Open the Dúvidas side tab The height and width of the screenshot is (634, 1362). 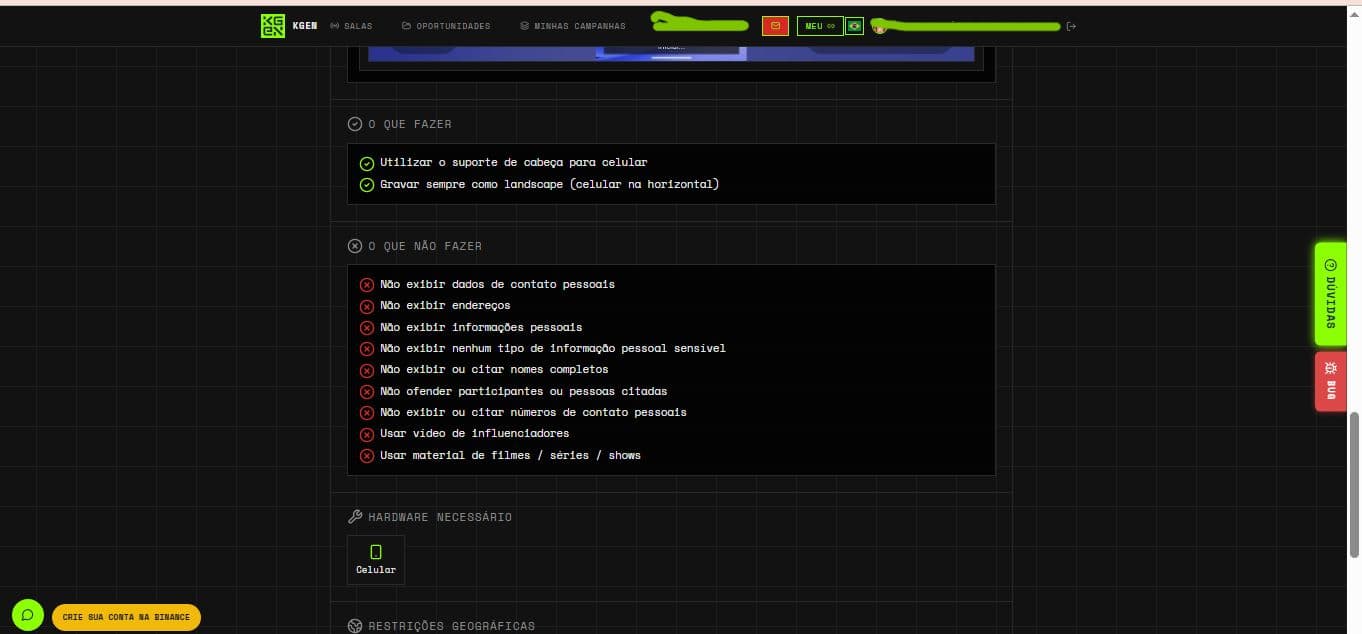1330,294
